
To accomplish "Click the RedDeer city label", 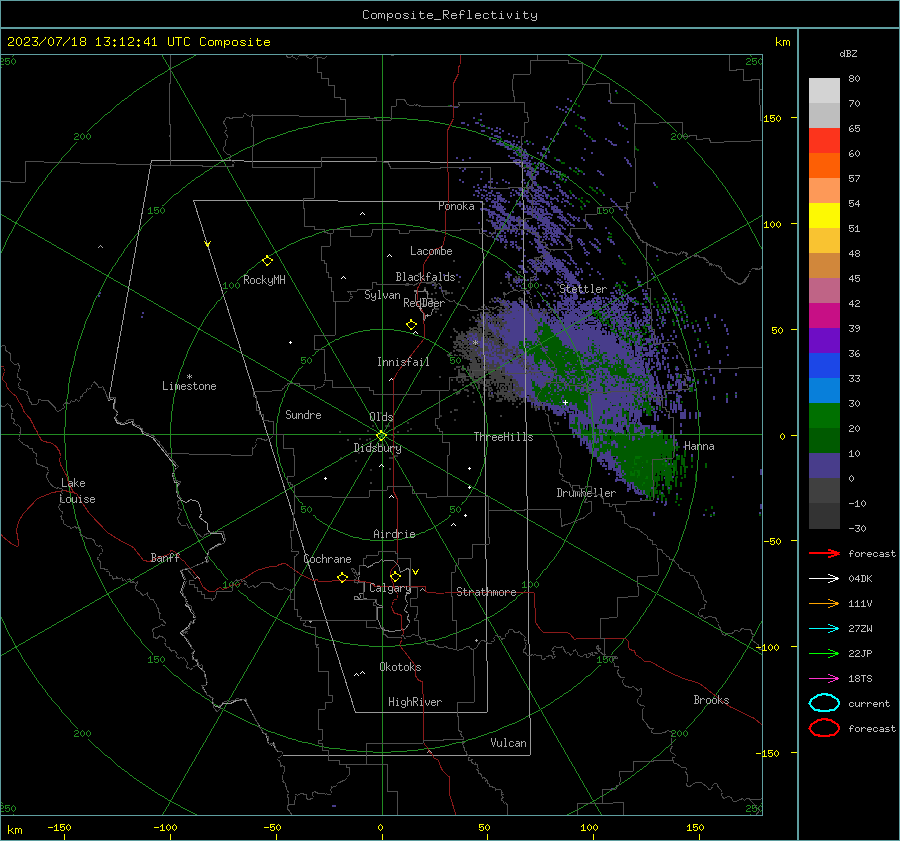I will click(424, 303).
